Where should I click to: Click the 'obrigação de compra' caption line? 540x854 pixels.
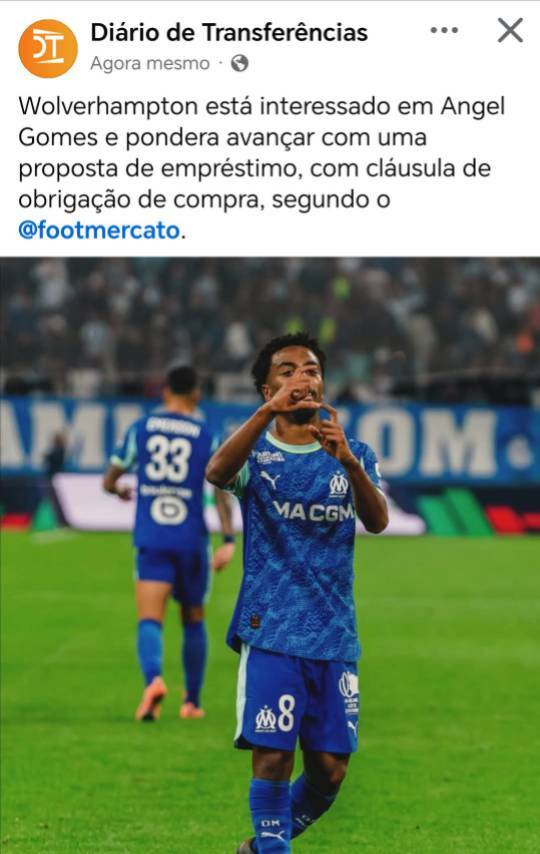pyautogui.click(x=204, y=199)
